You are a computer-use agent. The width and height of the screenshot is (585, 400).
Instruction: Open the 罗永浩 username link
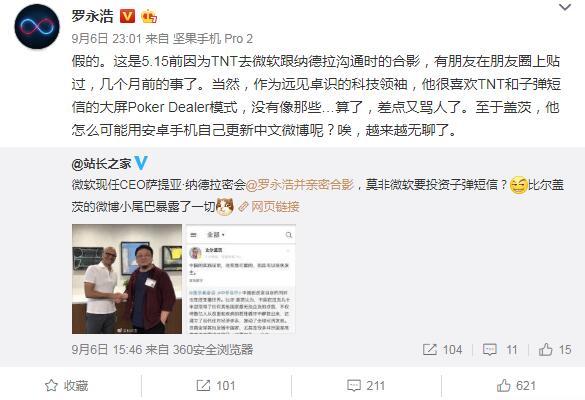pos(93,16)
